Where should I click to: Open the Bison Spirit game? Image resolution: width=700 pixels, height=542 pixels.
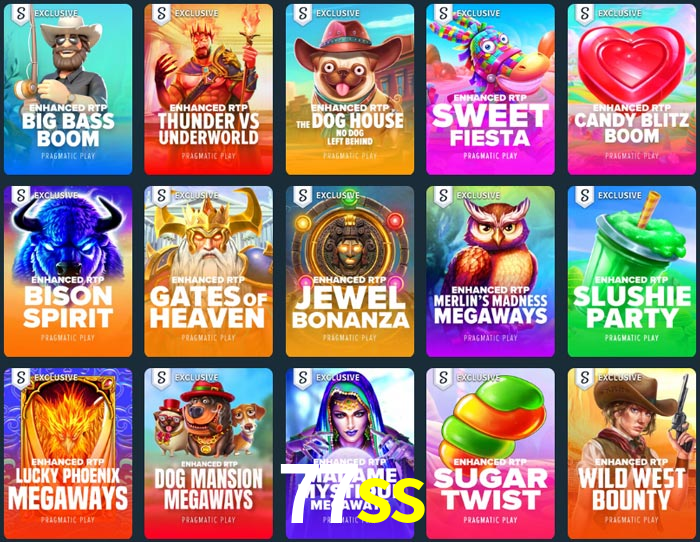tap(68, 271)
